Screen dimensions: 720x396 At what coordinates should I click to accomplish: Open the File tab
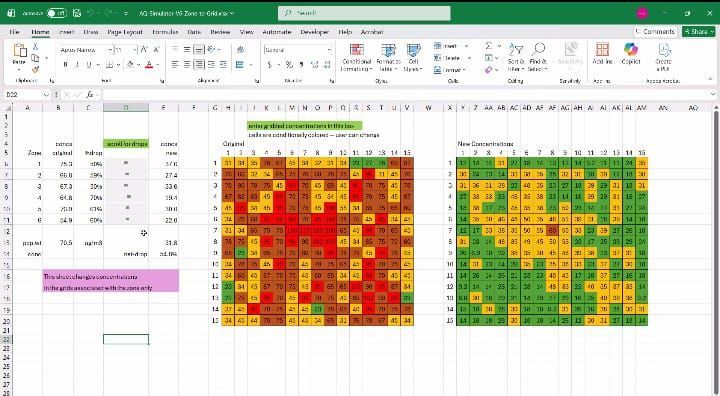(14, 32)
